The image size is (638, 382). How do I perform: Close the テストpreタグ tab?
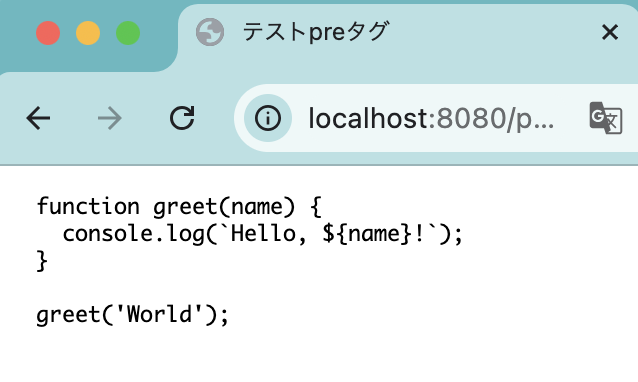coord(610,32)
